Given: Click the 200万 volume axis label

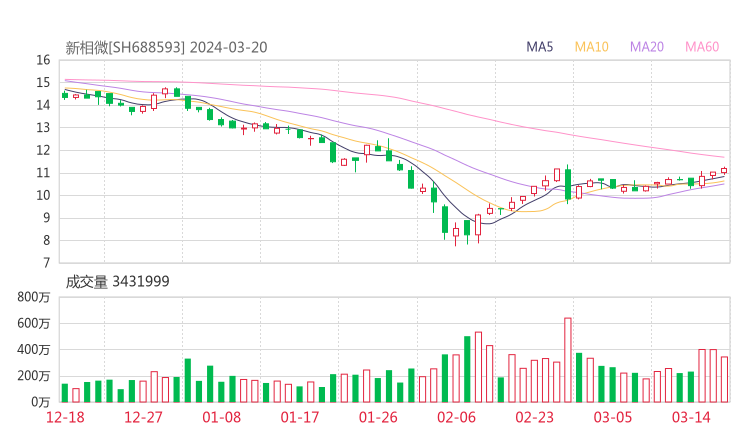Looking at the screenshot, I should tap(34, 376).
